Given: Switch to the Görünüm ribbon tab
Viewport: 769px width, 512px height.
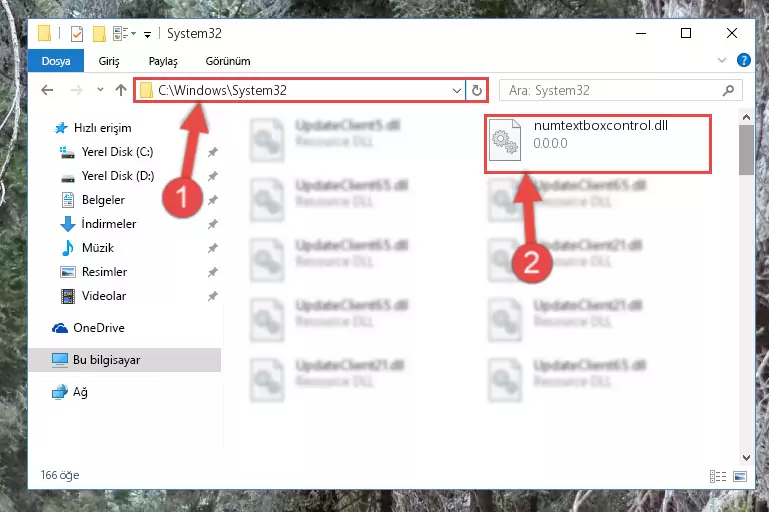Looking at the screenshot, I should 228,61.
